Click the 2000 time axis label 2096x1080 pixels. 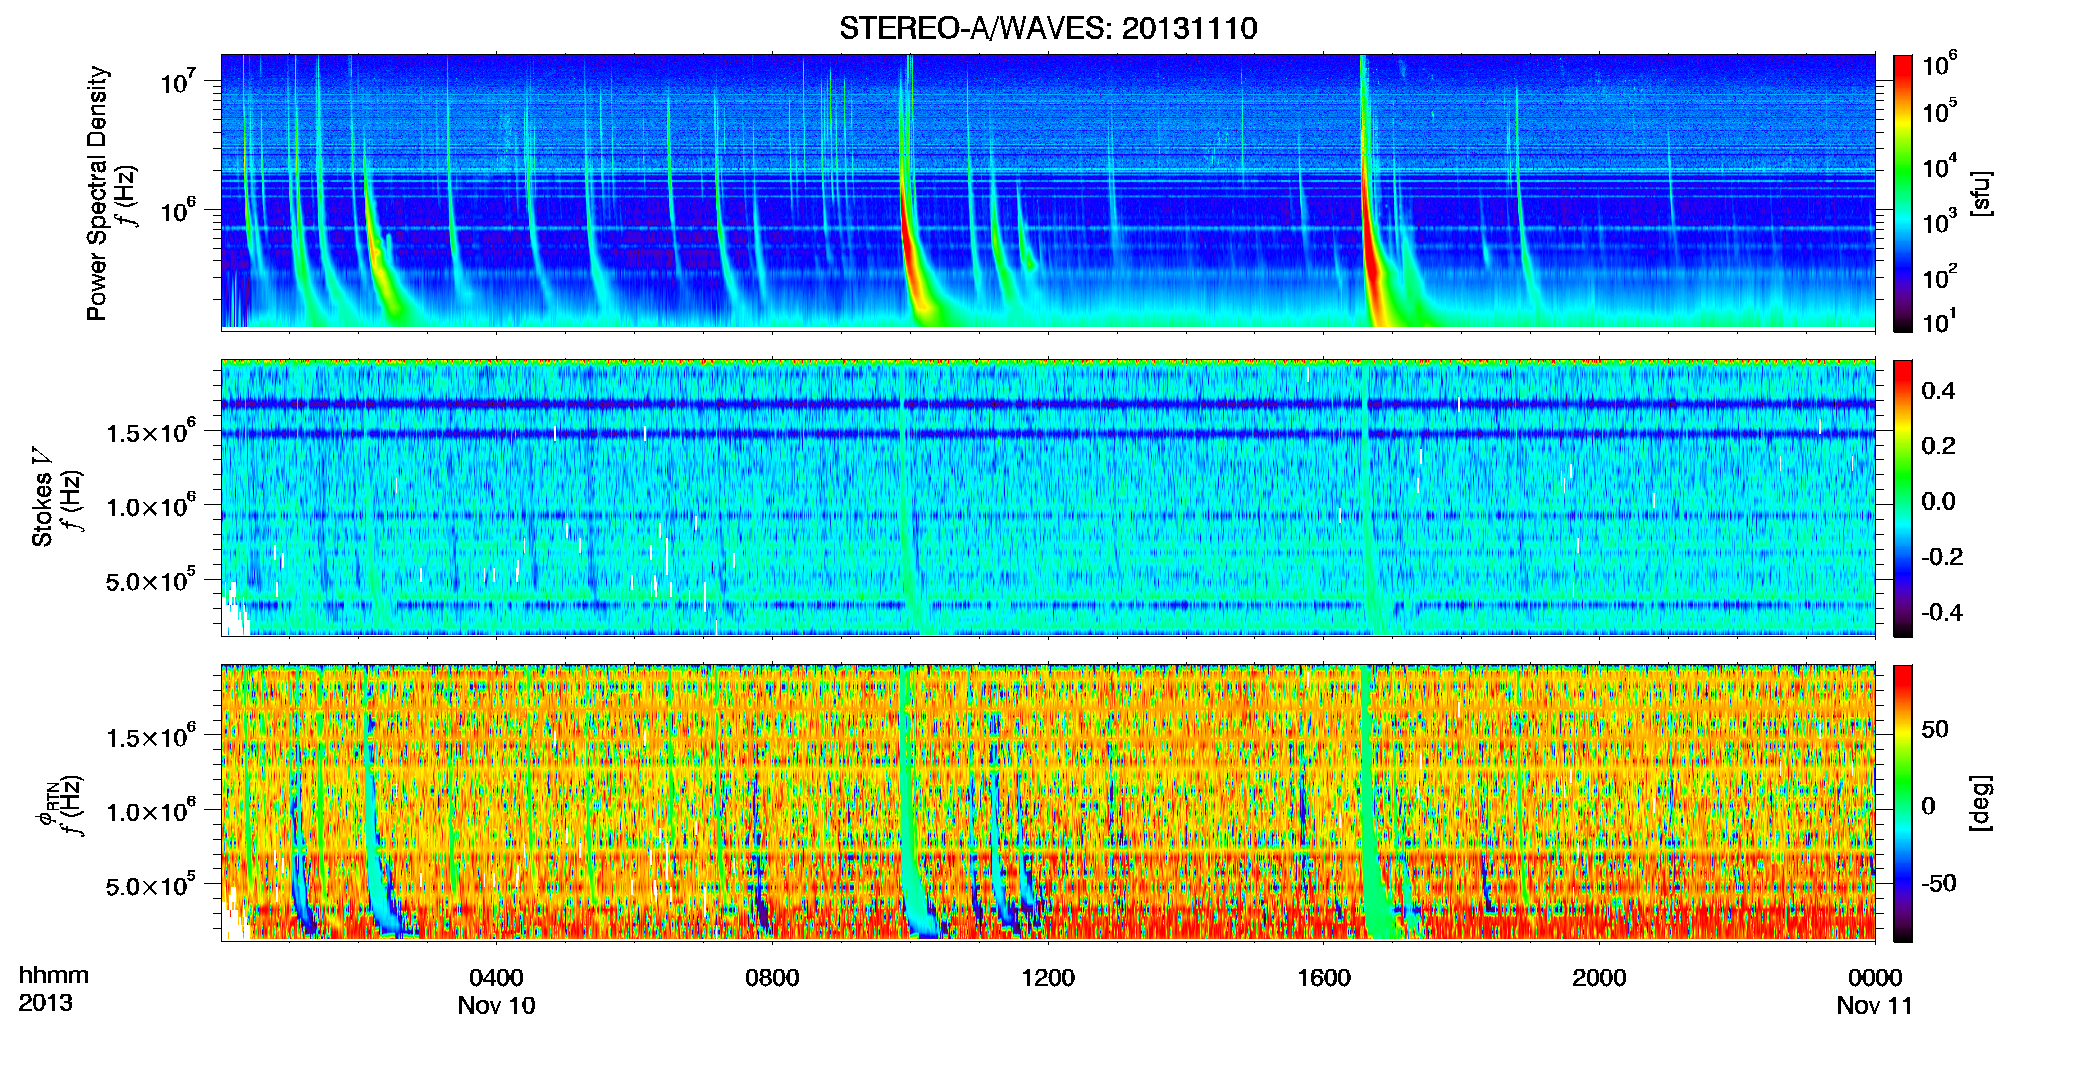click(x=1599, y=977)
